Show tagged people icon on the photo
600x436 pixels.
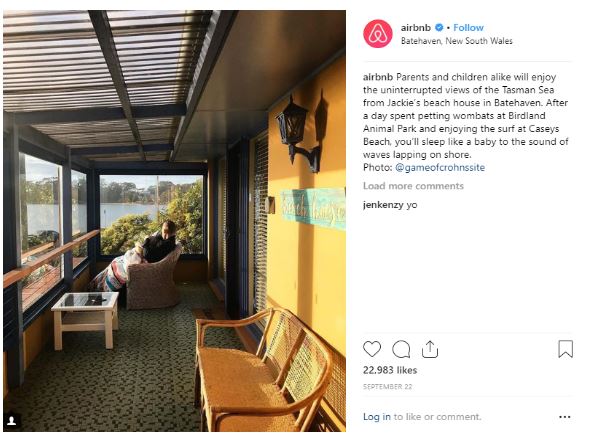[x=11, y=421]
